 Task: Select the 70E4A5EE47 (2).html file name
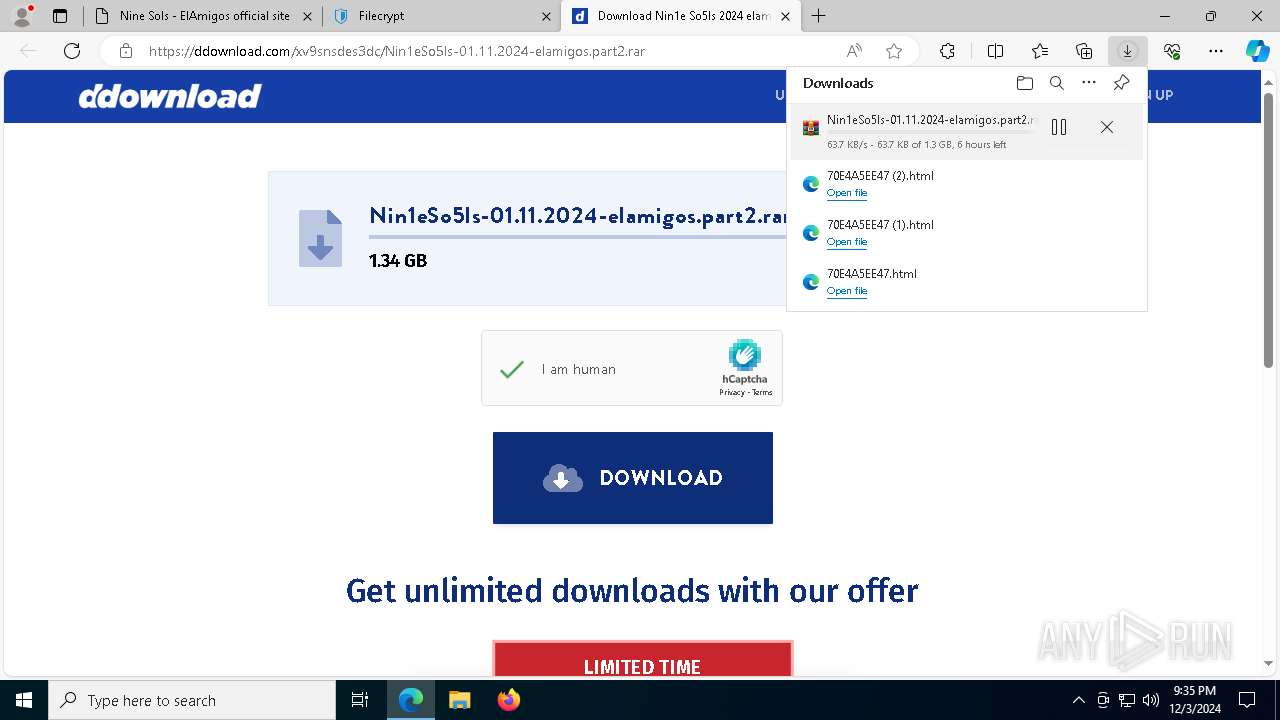(880, 176)
